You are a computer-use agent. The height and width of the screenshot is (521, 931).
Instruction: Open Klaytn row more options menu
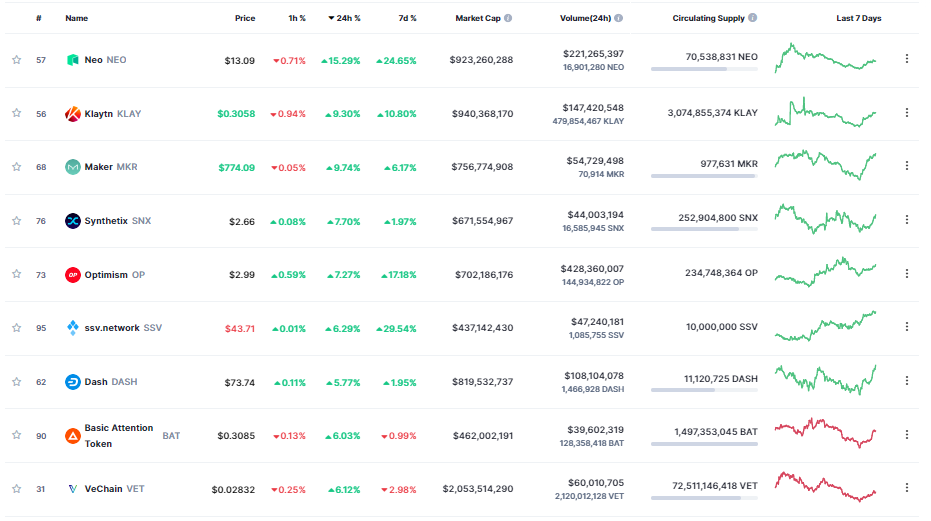pyautogui.click(x=907, y=112)
